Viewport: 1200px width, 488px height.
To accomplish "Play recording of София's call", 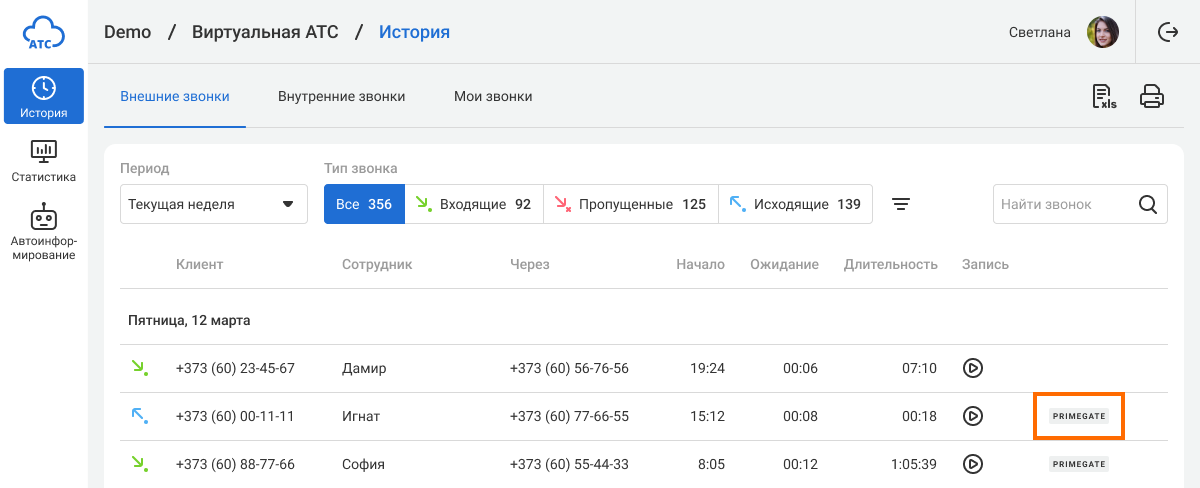I will coord(972,464).
